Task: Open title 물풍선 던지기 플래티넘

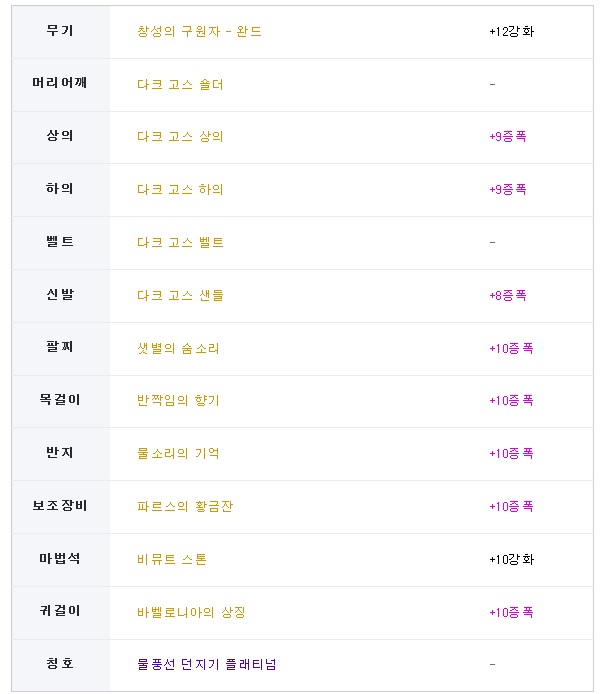Action: click(x=207, y=664)
